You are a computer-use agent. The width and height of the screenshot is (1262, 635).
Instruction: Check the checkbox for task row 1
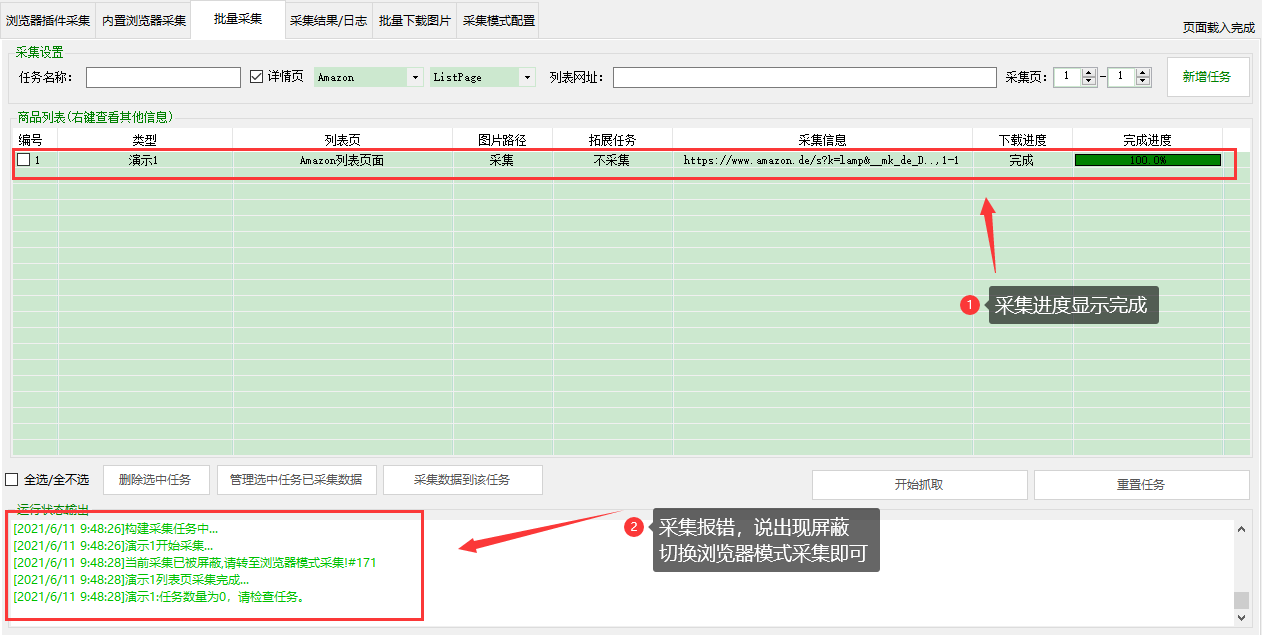23,160
